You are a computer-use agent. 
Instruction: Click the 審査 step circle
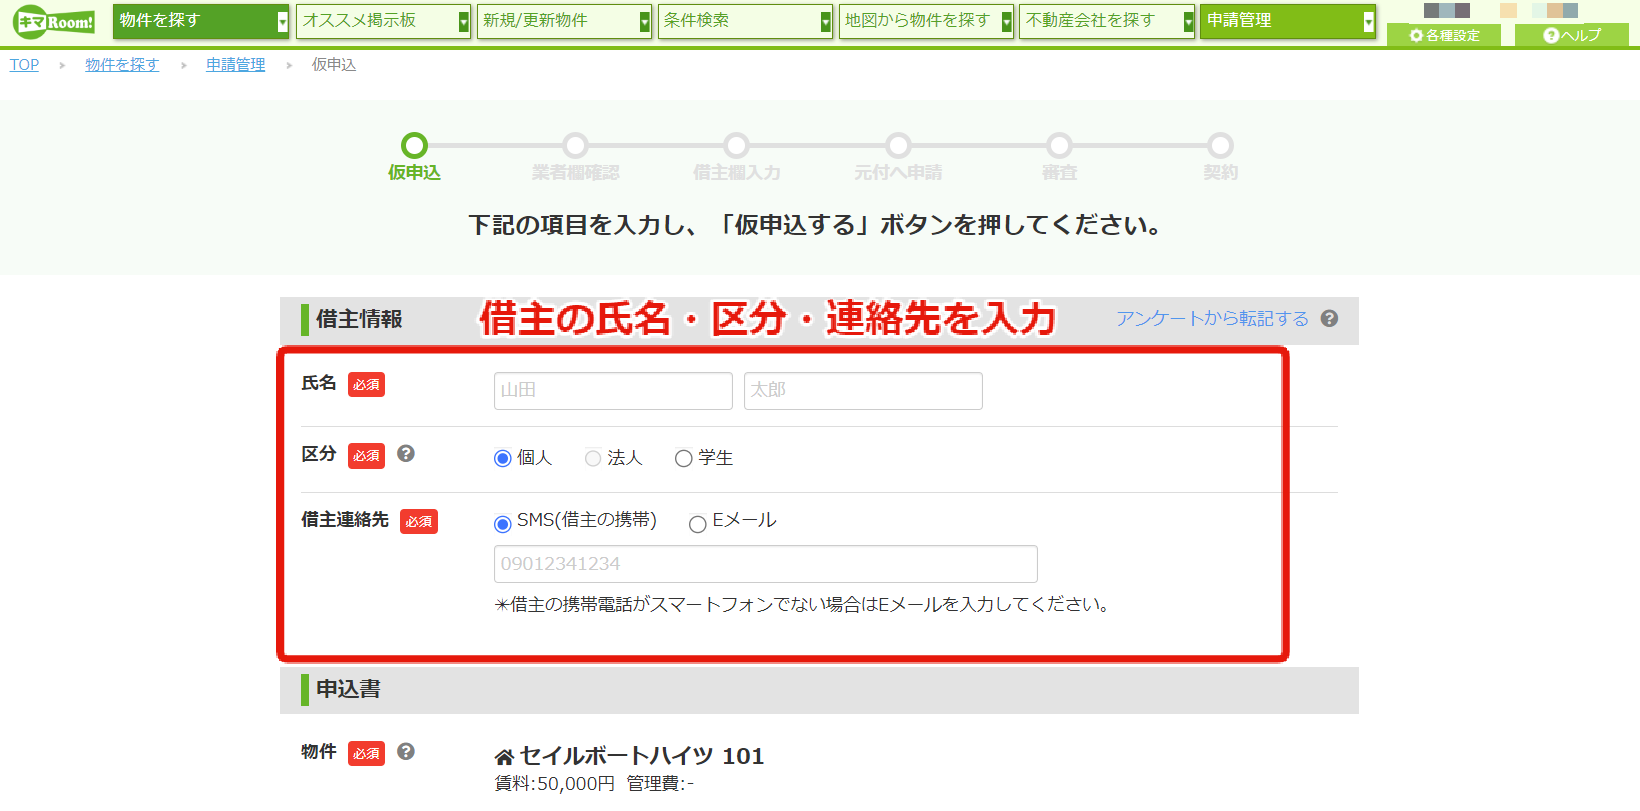(1059, 145)
